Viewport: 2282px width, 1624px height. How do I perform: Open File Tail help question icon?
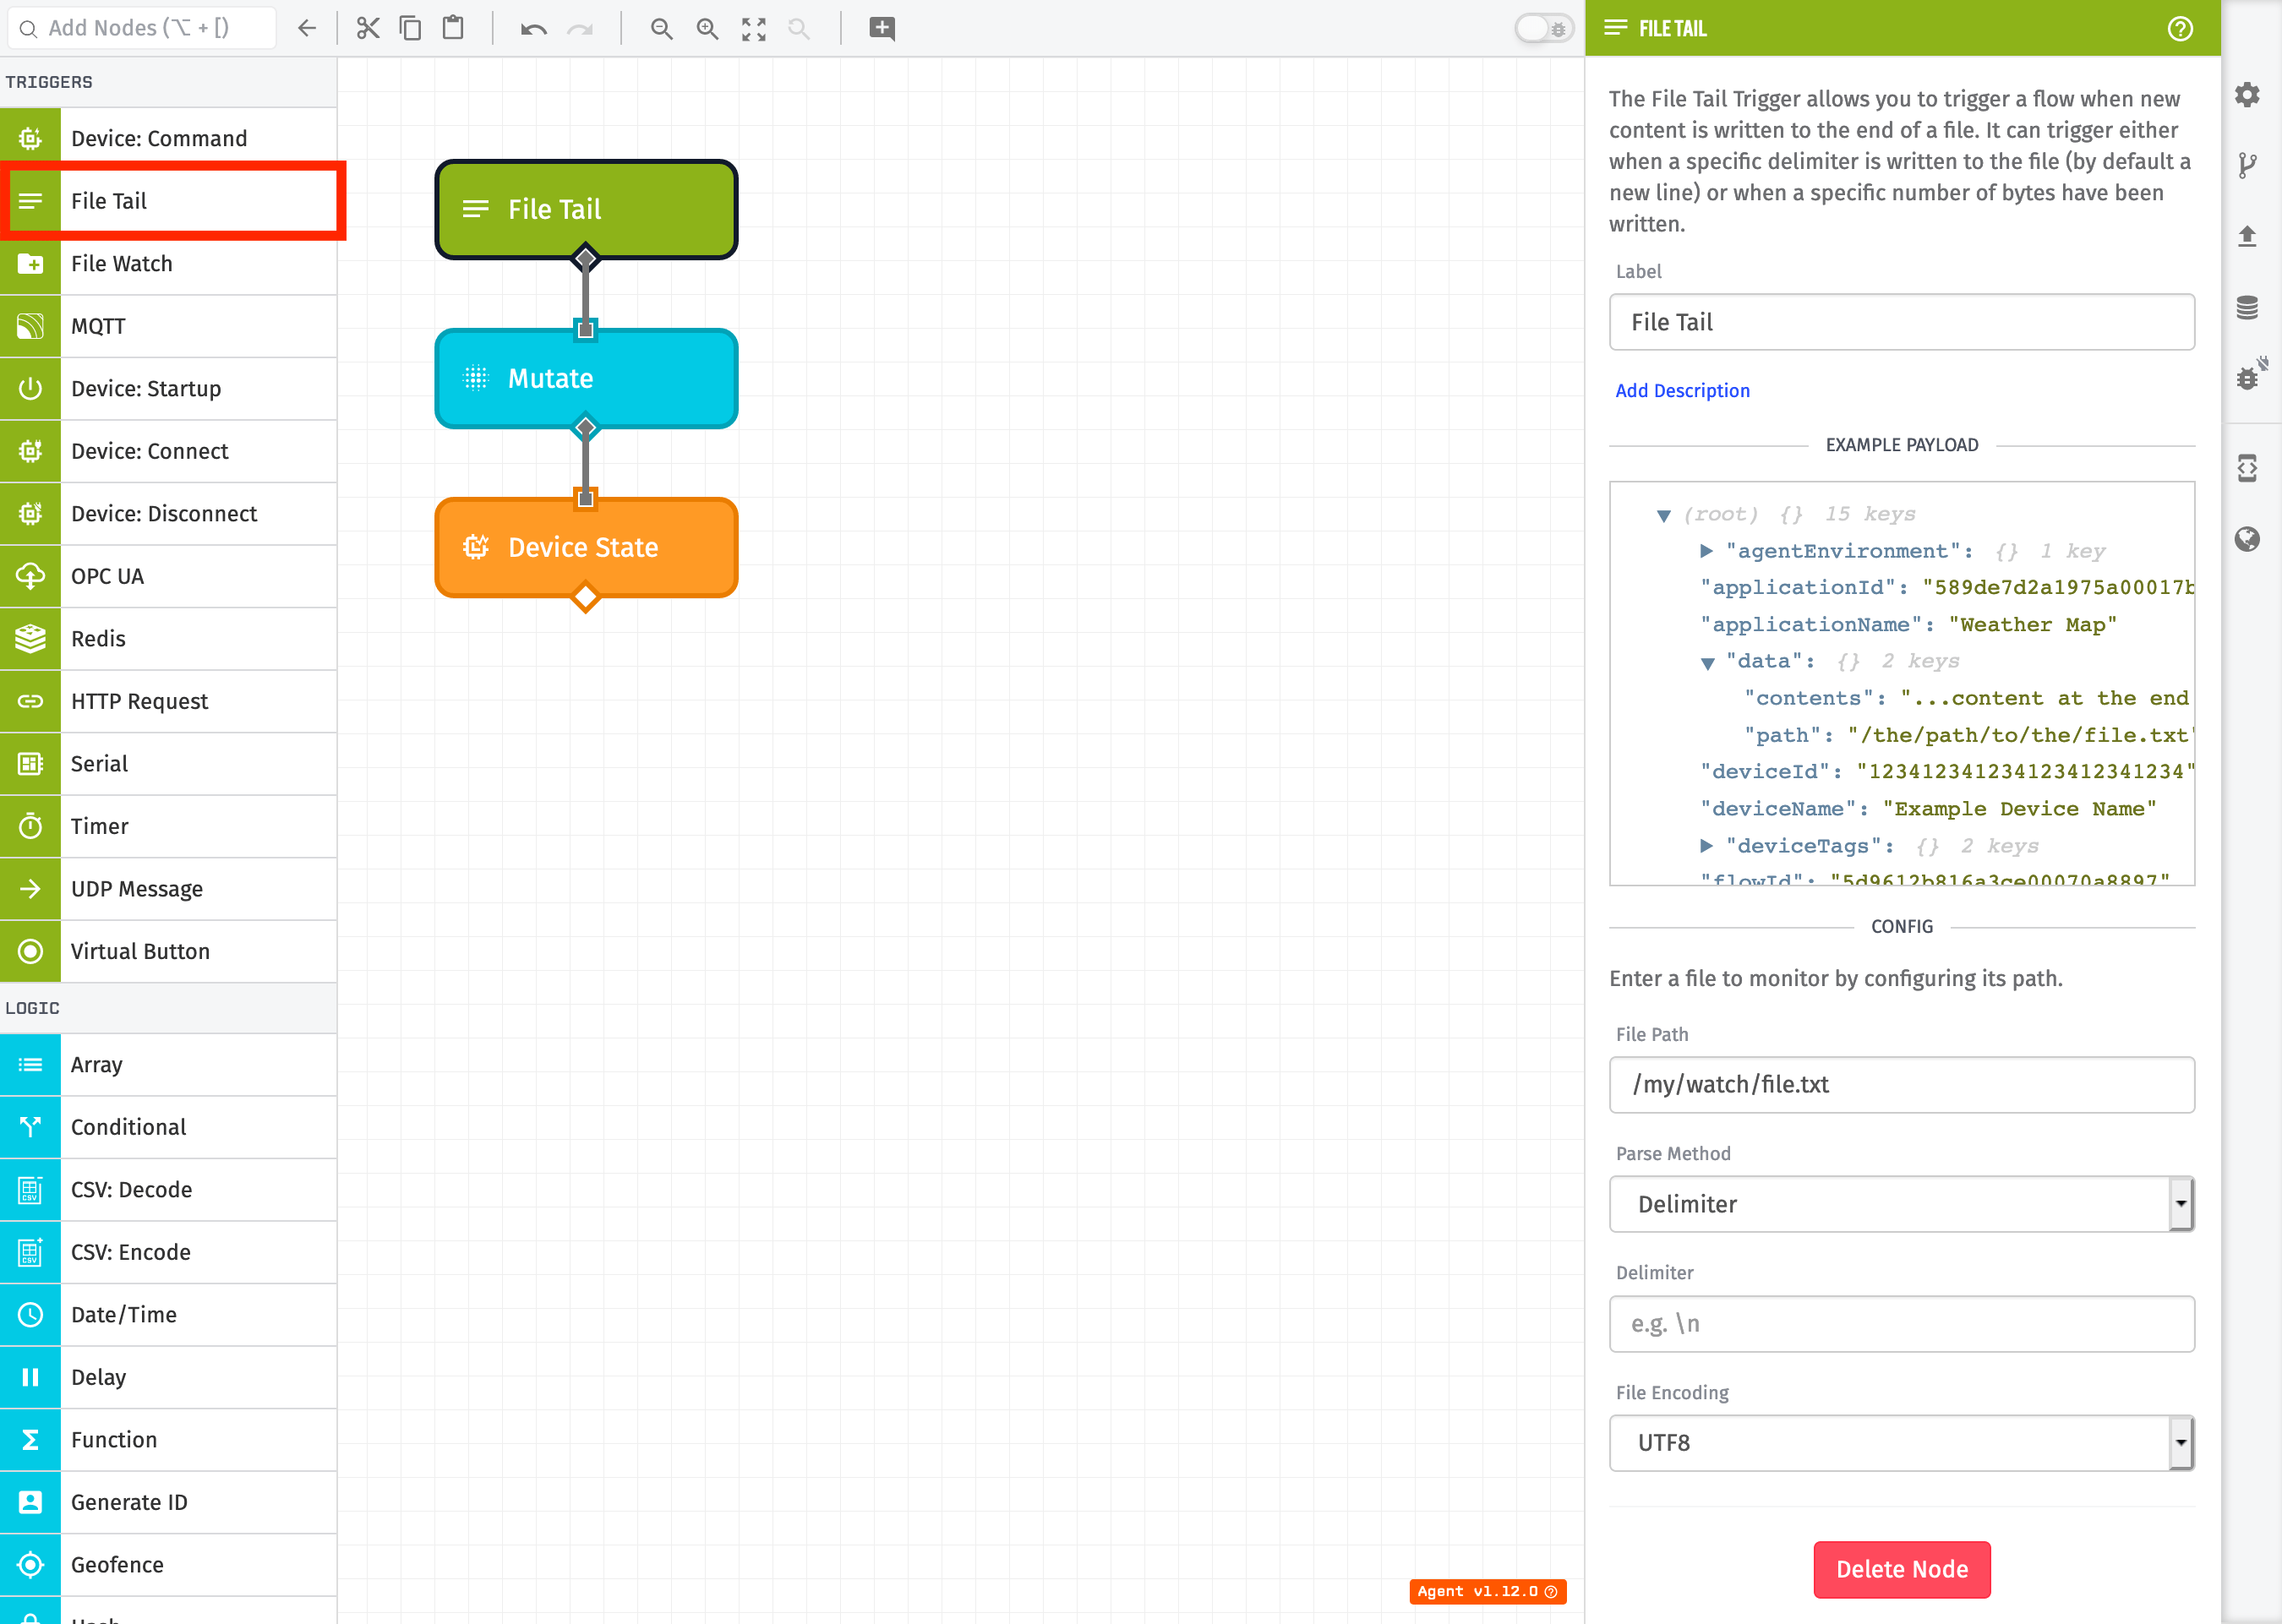point(2180,29)
